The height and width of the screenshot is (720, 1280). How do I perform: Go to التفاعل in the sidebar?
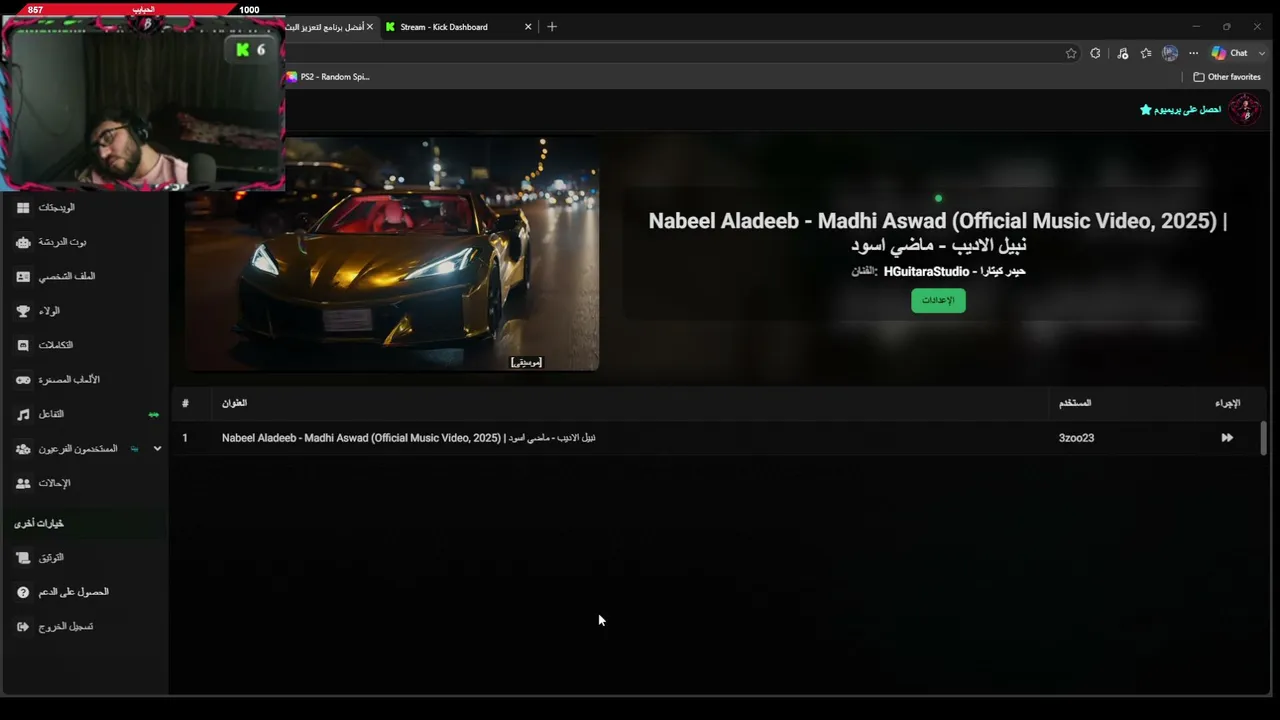pyautogui.click(x=51, y=414)
